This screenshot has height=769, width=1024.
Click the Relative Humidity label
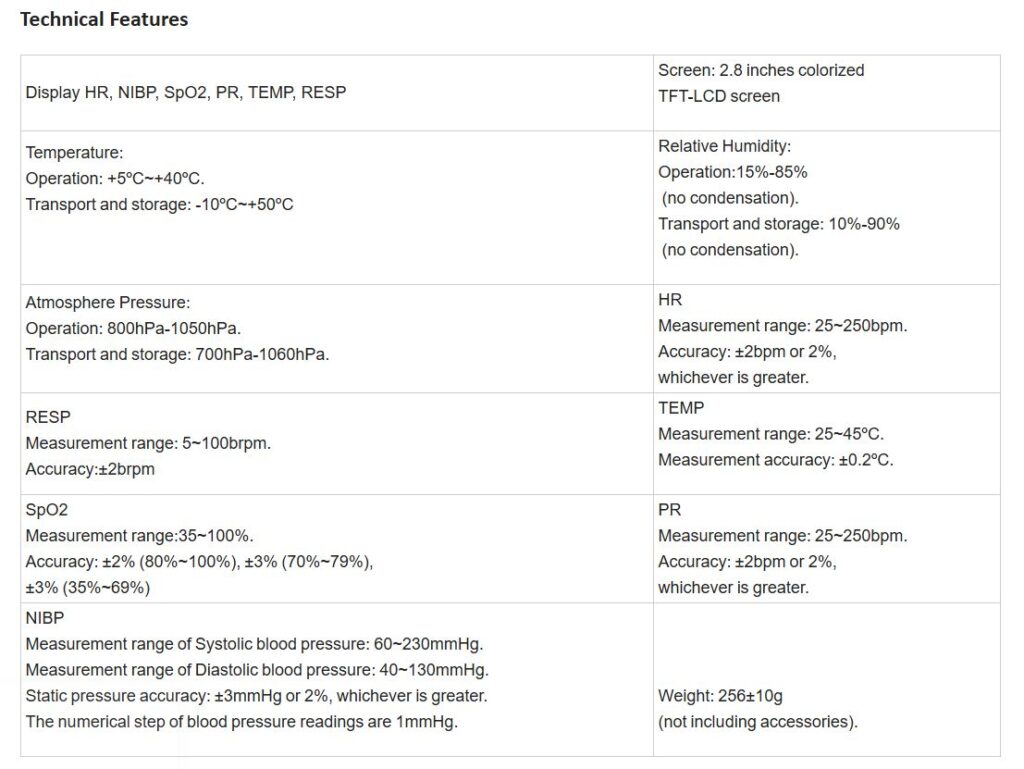(724, 146)
